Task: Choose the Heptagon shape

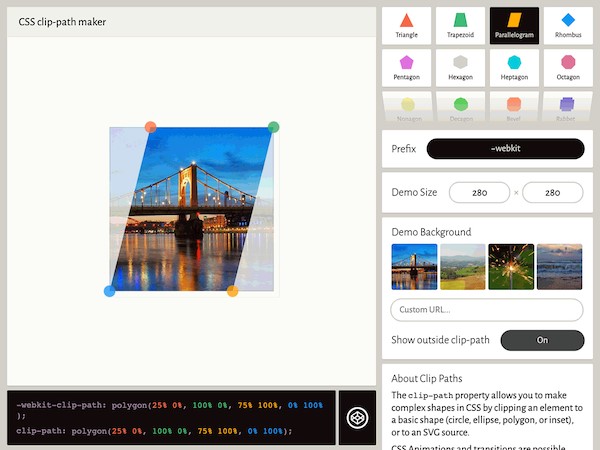Action: (514, 67)
